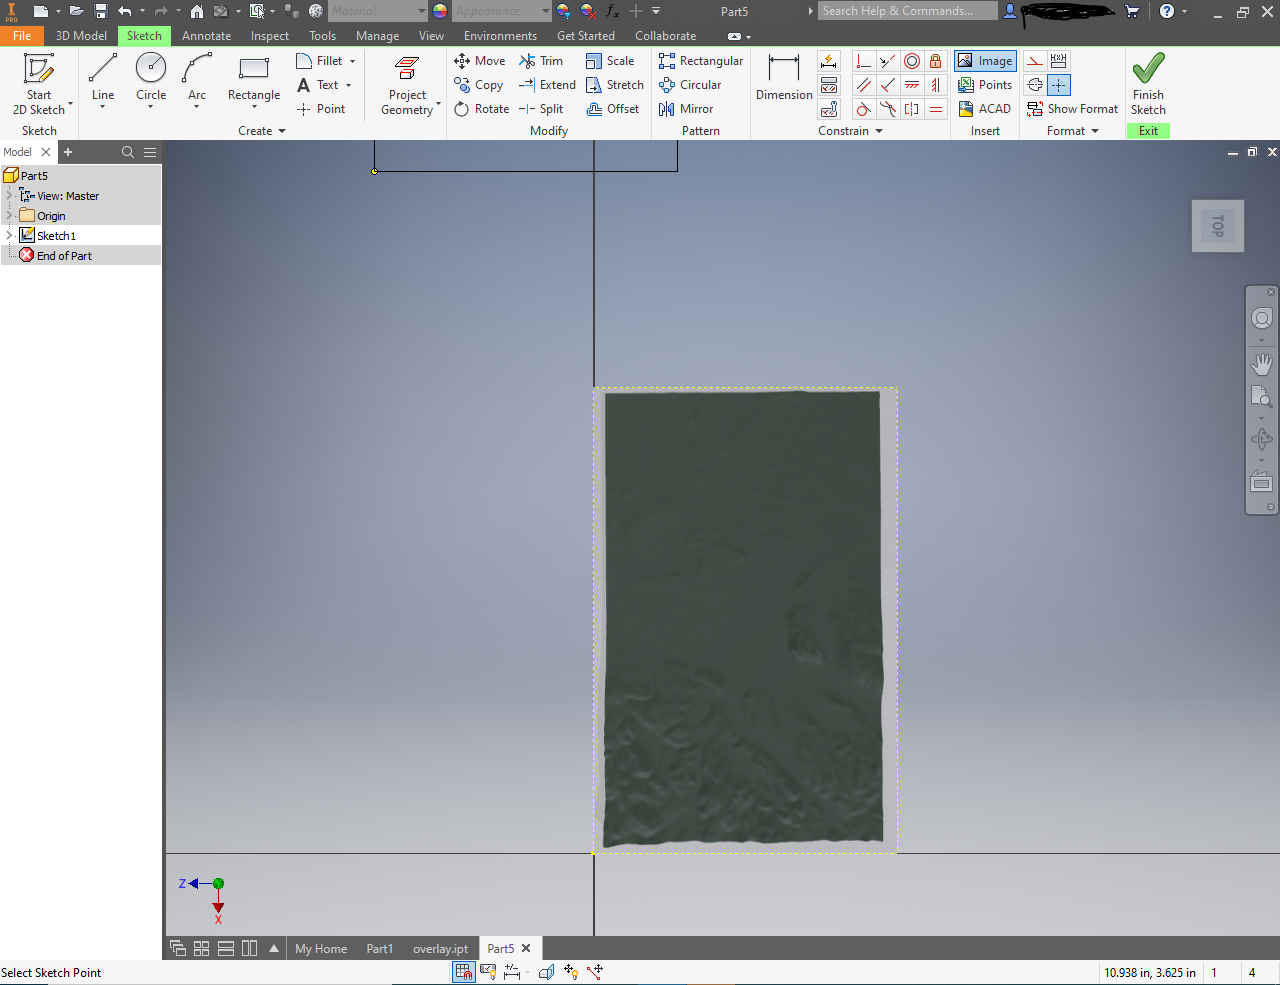Click the Insert ACAD button

point(985,109)
